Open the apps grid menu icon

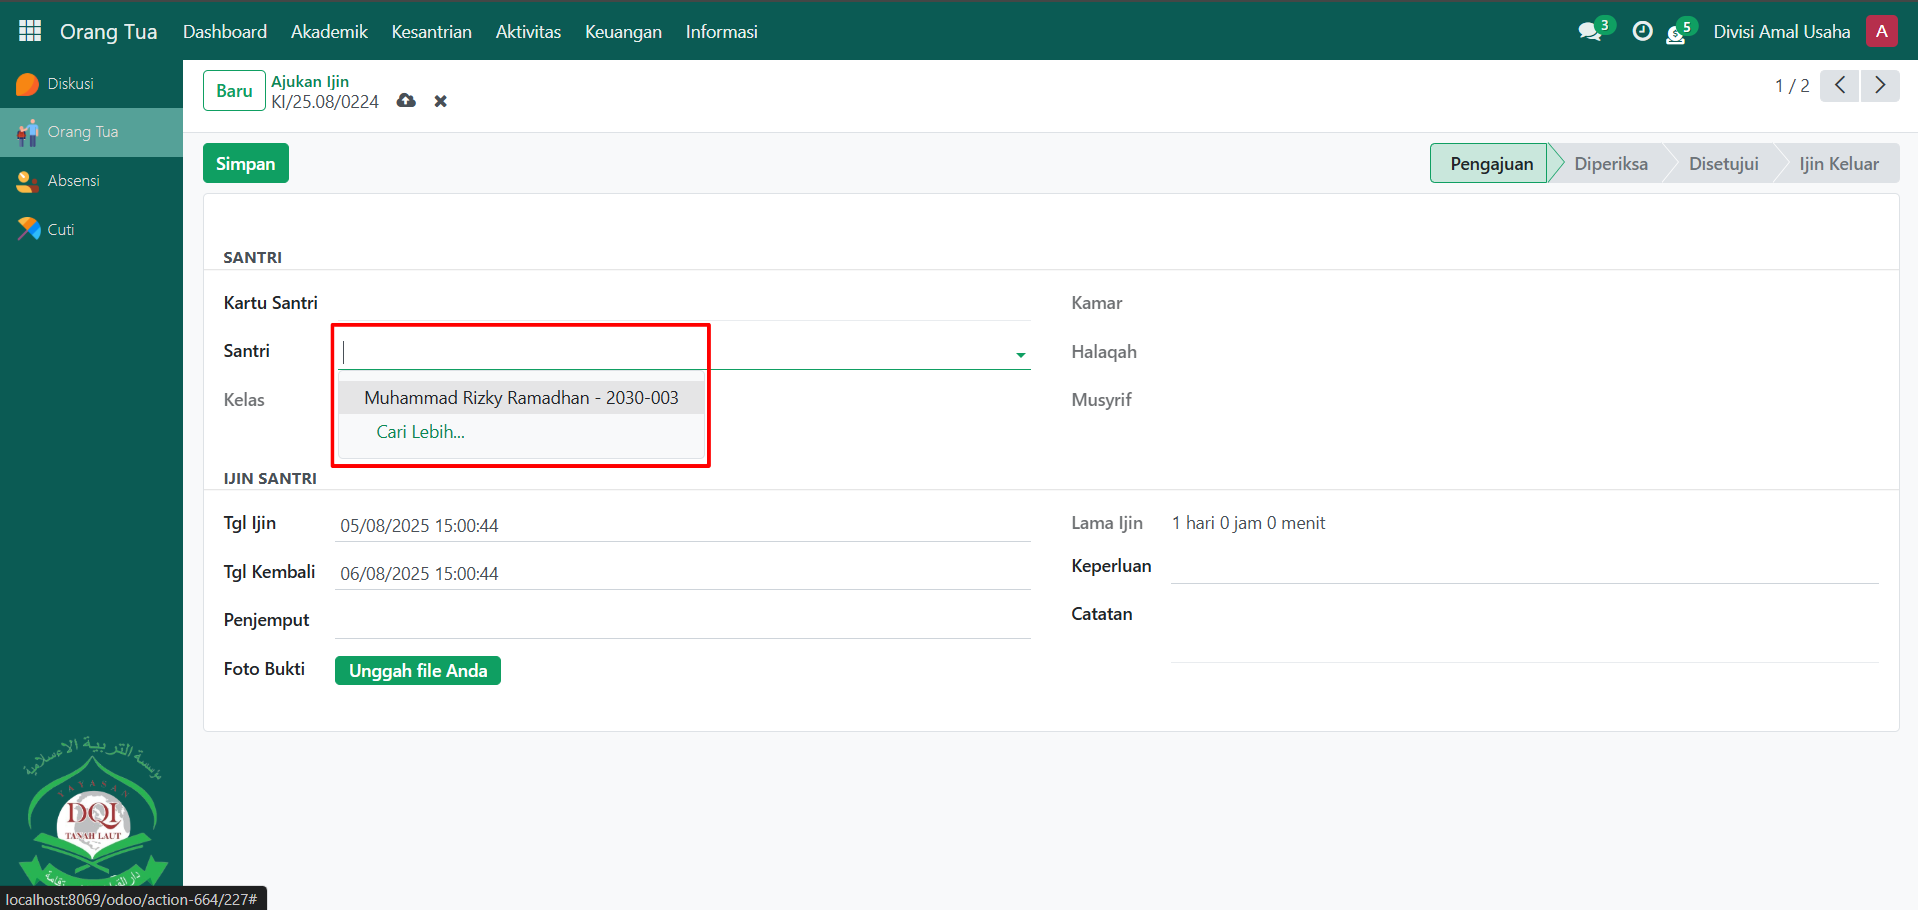point(30,31)
